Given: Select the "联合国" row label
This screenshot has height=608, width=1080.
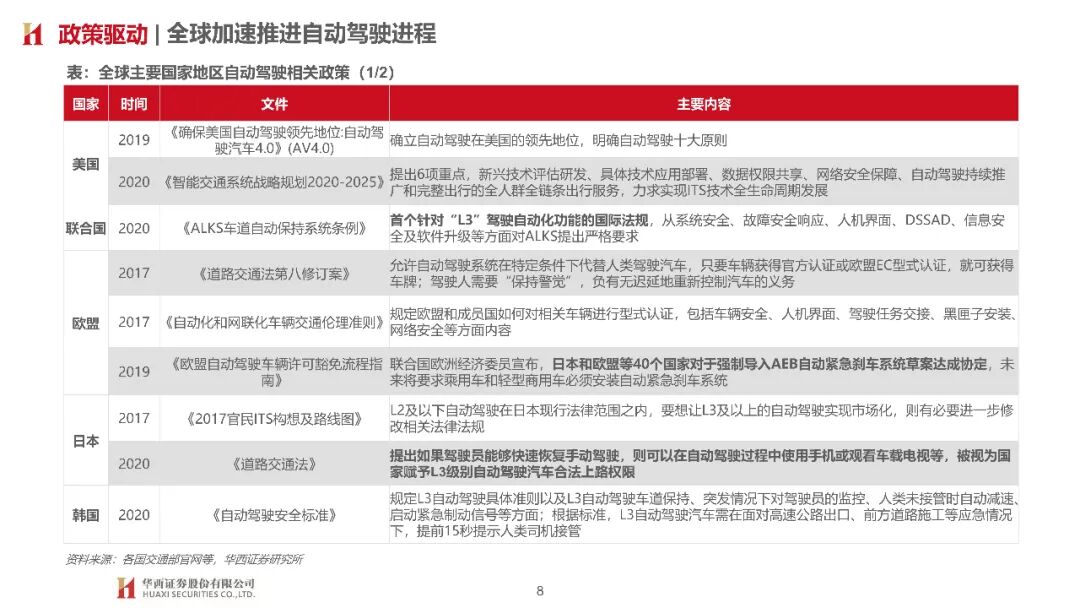Looking at the screenshot, I should 85,228.
